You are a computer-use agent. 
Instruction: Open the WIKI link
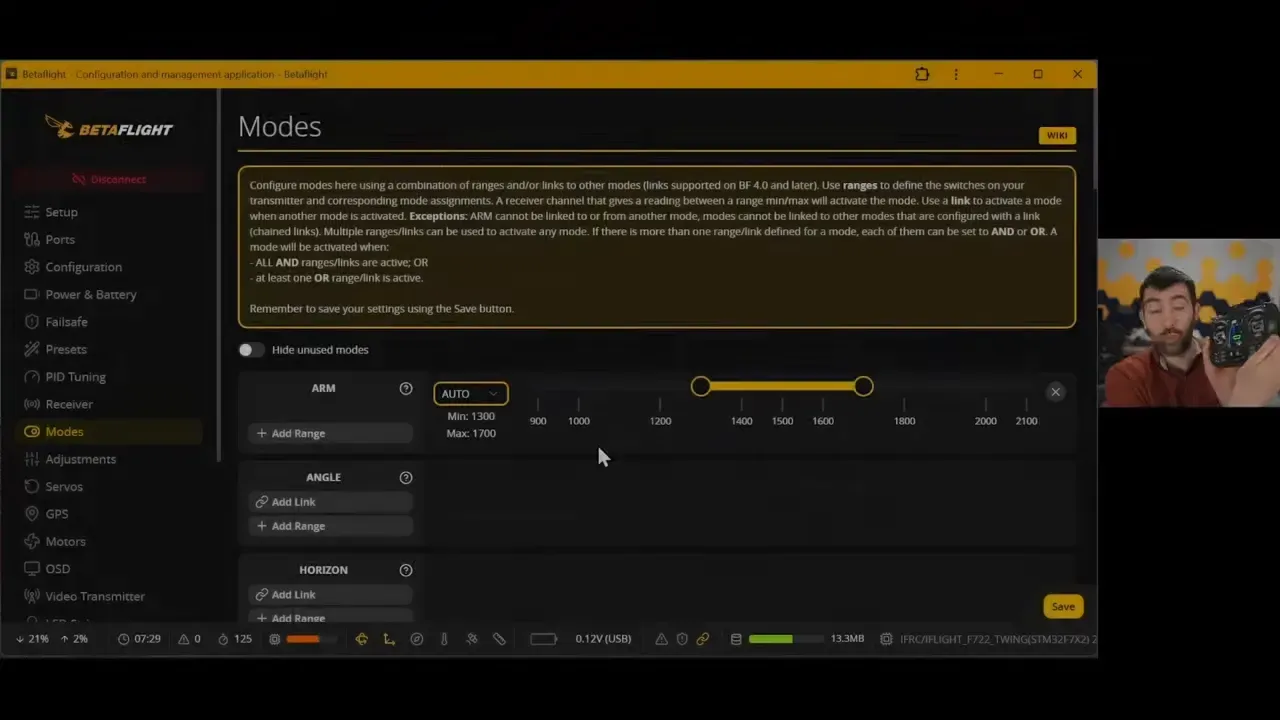click(1057, 135)
